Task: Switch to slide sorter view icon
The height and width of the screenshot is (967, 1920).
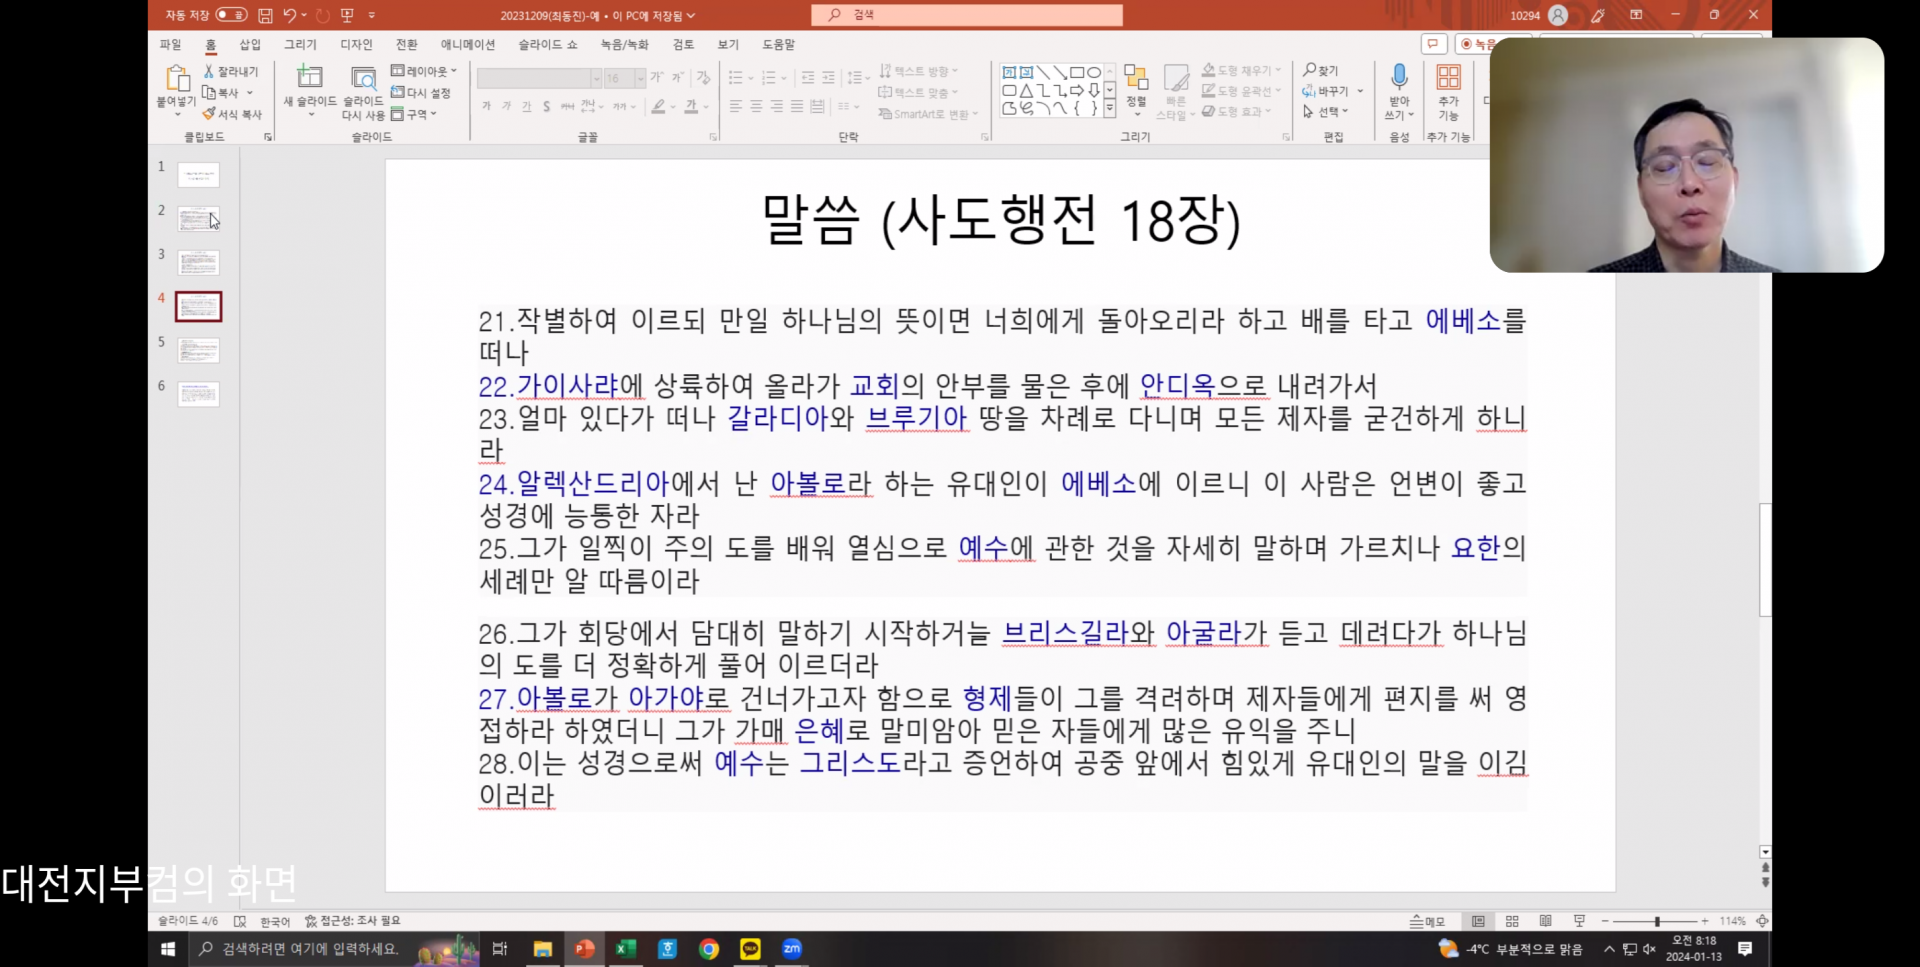Action: point(1512,921)
